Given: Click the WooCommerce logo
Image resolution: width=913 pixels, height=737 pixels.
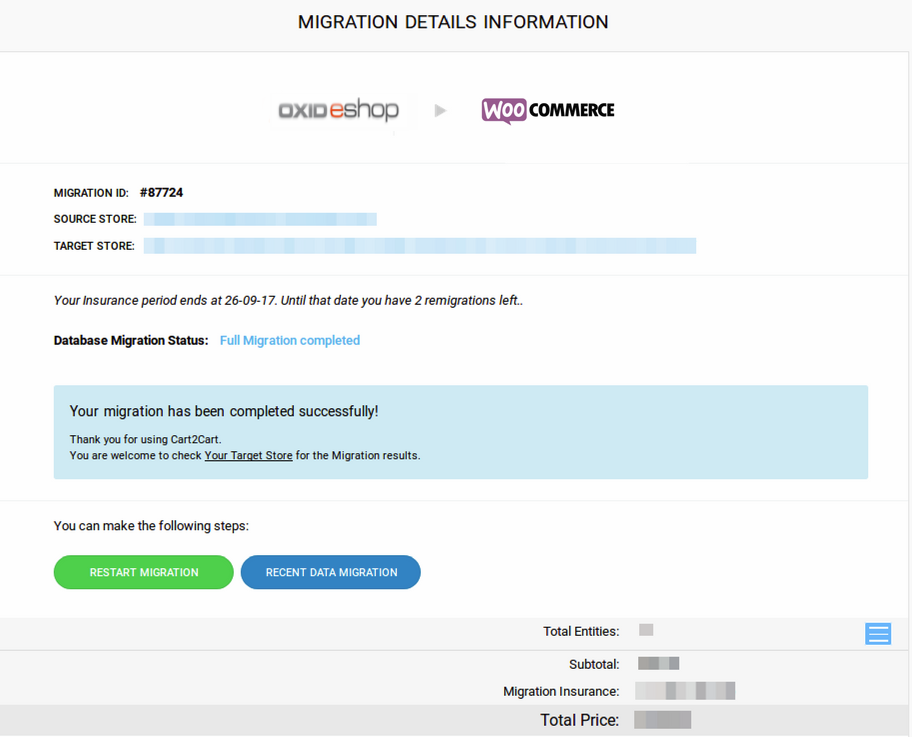Looking at the screenshot, I should (x=548, y=111).
